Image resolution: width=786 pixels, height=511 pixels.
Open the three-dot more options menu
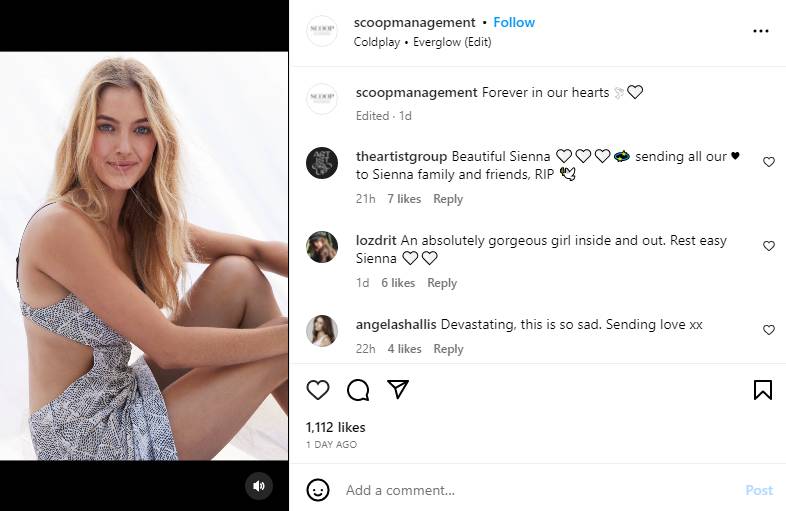point(760,31)
